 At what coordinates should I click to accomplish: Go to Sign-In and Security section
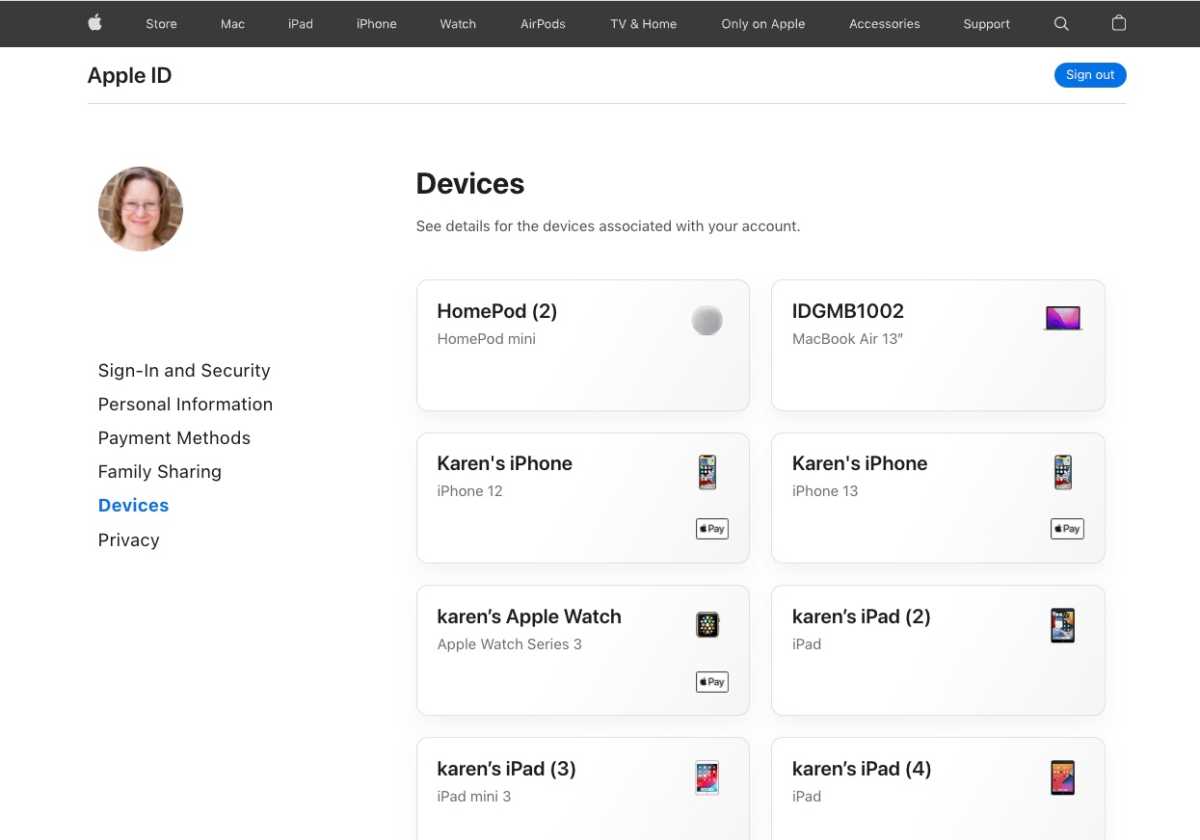point(184,370)
